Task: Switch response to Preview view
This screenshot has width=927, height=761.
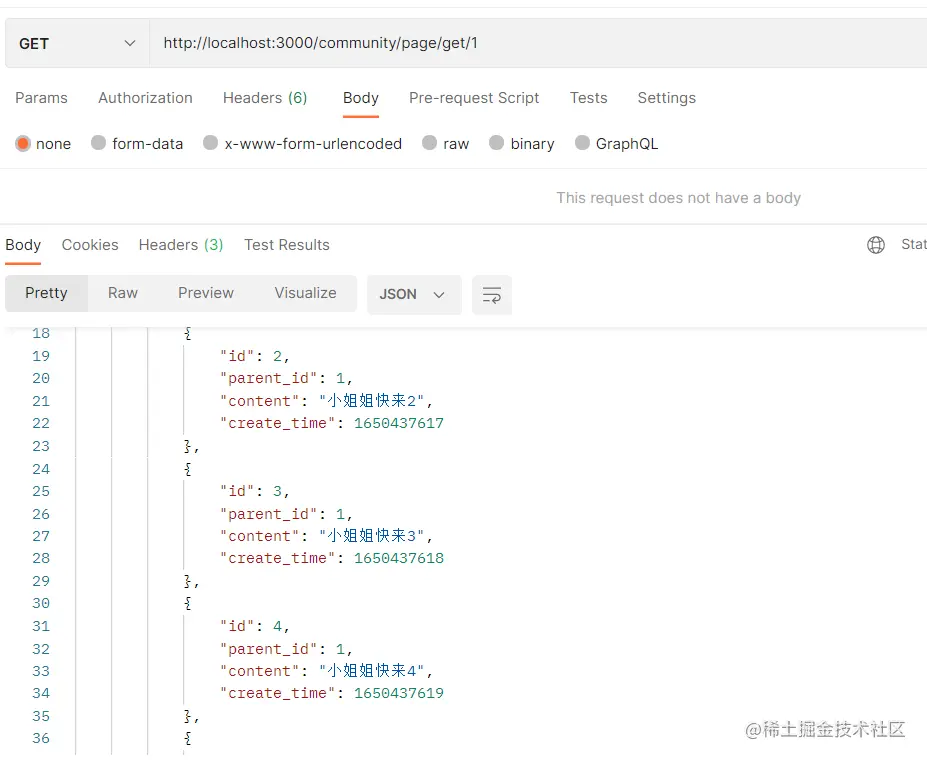Action: pyautogui.click(x=206, y=293)
